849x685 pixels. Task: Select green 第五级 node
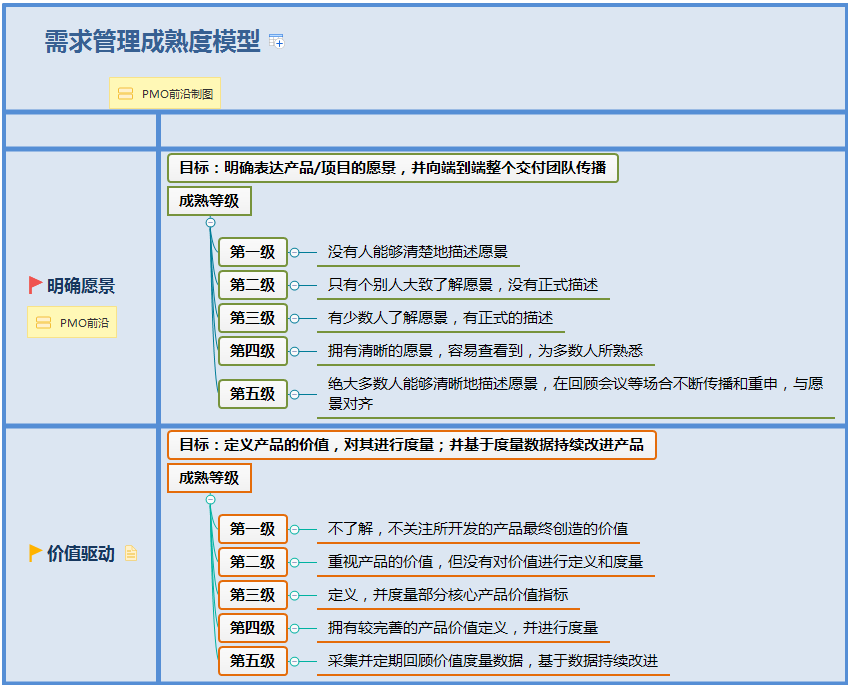coord(252,394)
